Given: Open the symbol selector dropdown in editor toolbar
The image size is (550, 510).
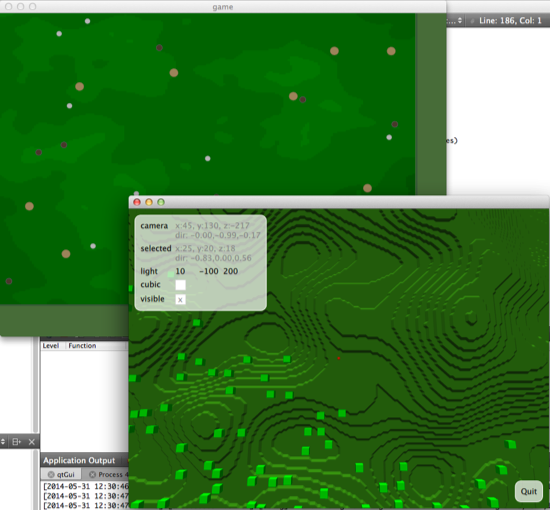Looking at the screenshot, I should click(x=455, y=21).
